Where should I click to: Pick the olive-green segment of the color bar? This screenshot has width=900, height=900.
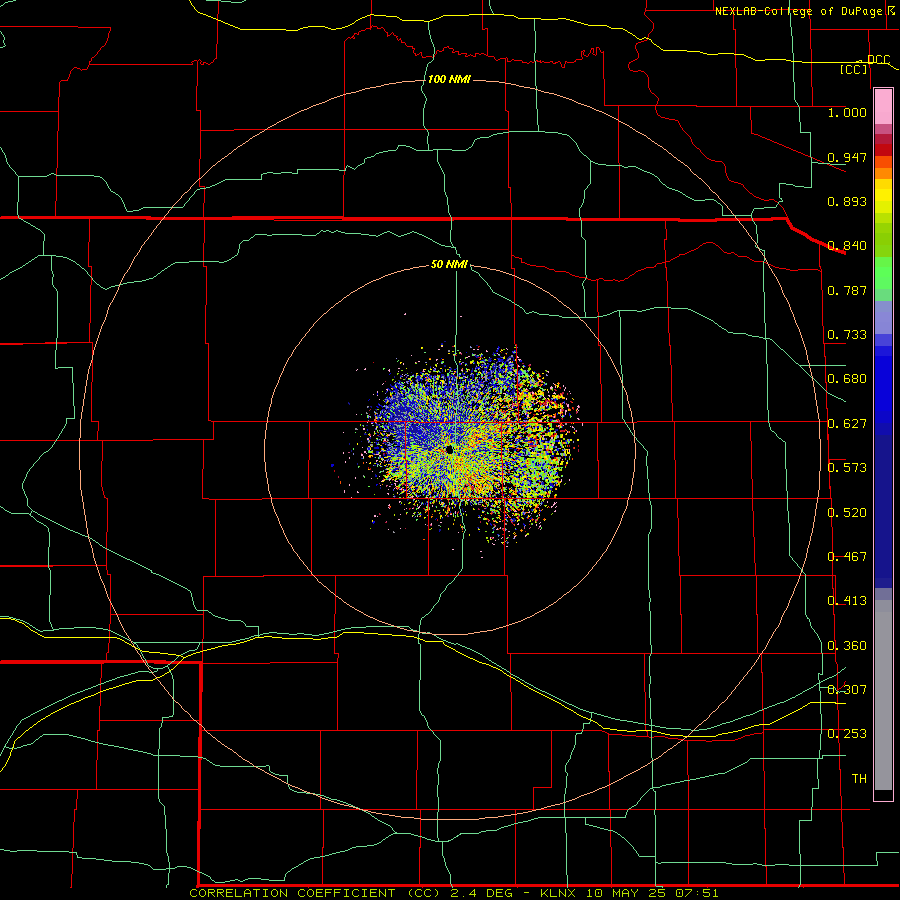[x=883, y=239]
